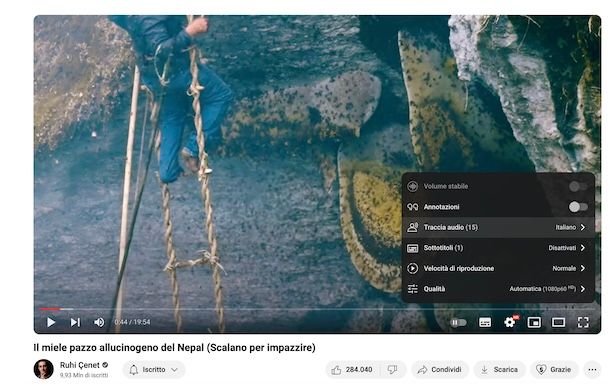
Task: Click the Sottotitoli captions icon in menu
Action: click(x=412, y=248)
